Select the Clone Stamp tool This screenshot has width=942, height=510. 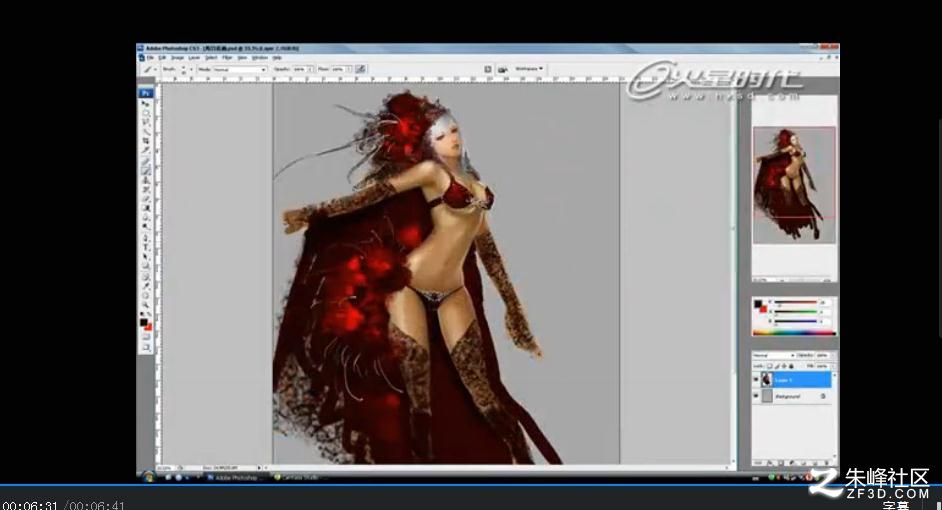[146, 180]
